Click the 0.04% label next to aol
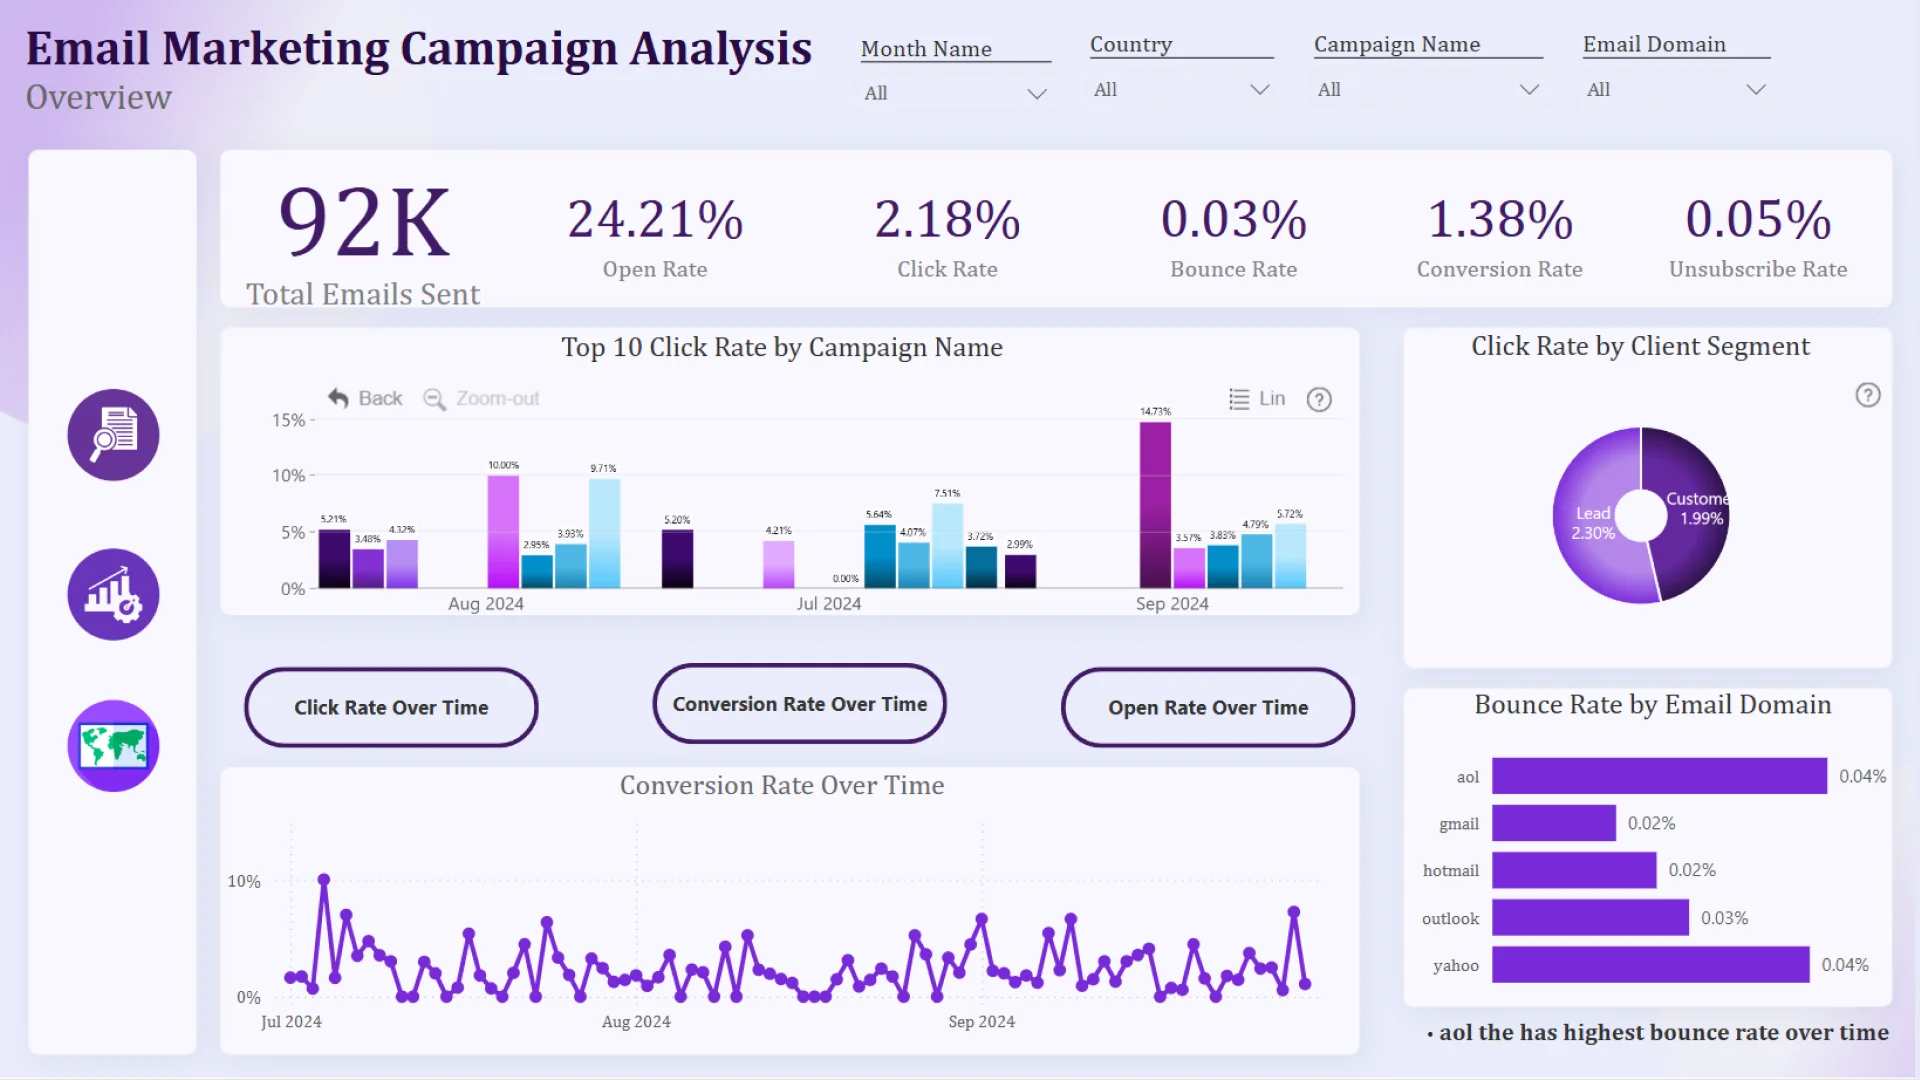 pos(1862,776)
